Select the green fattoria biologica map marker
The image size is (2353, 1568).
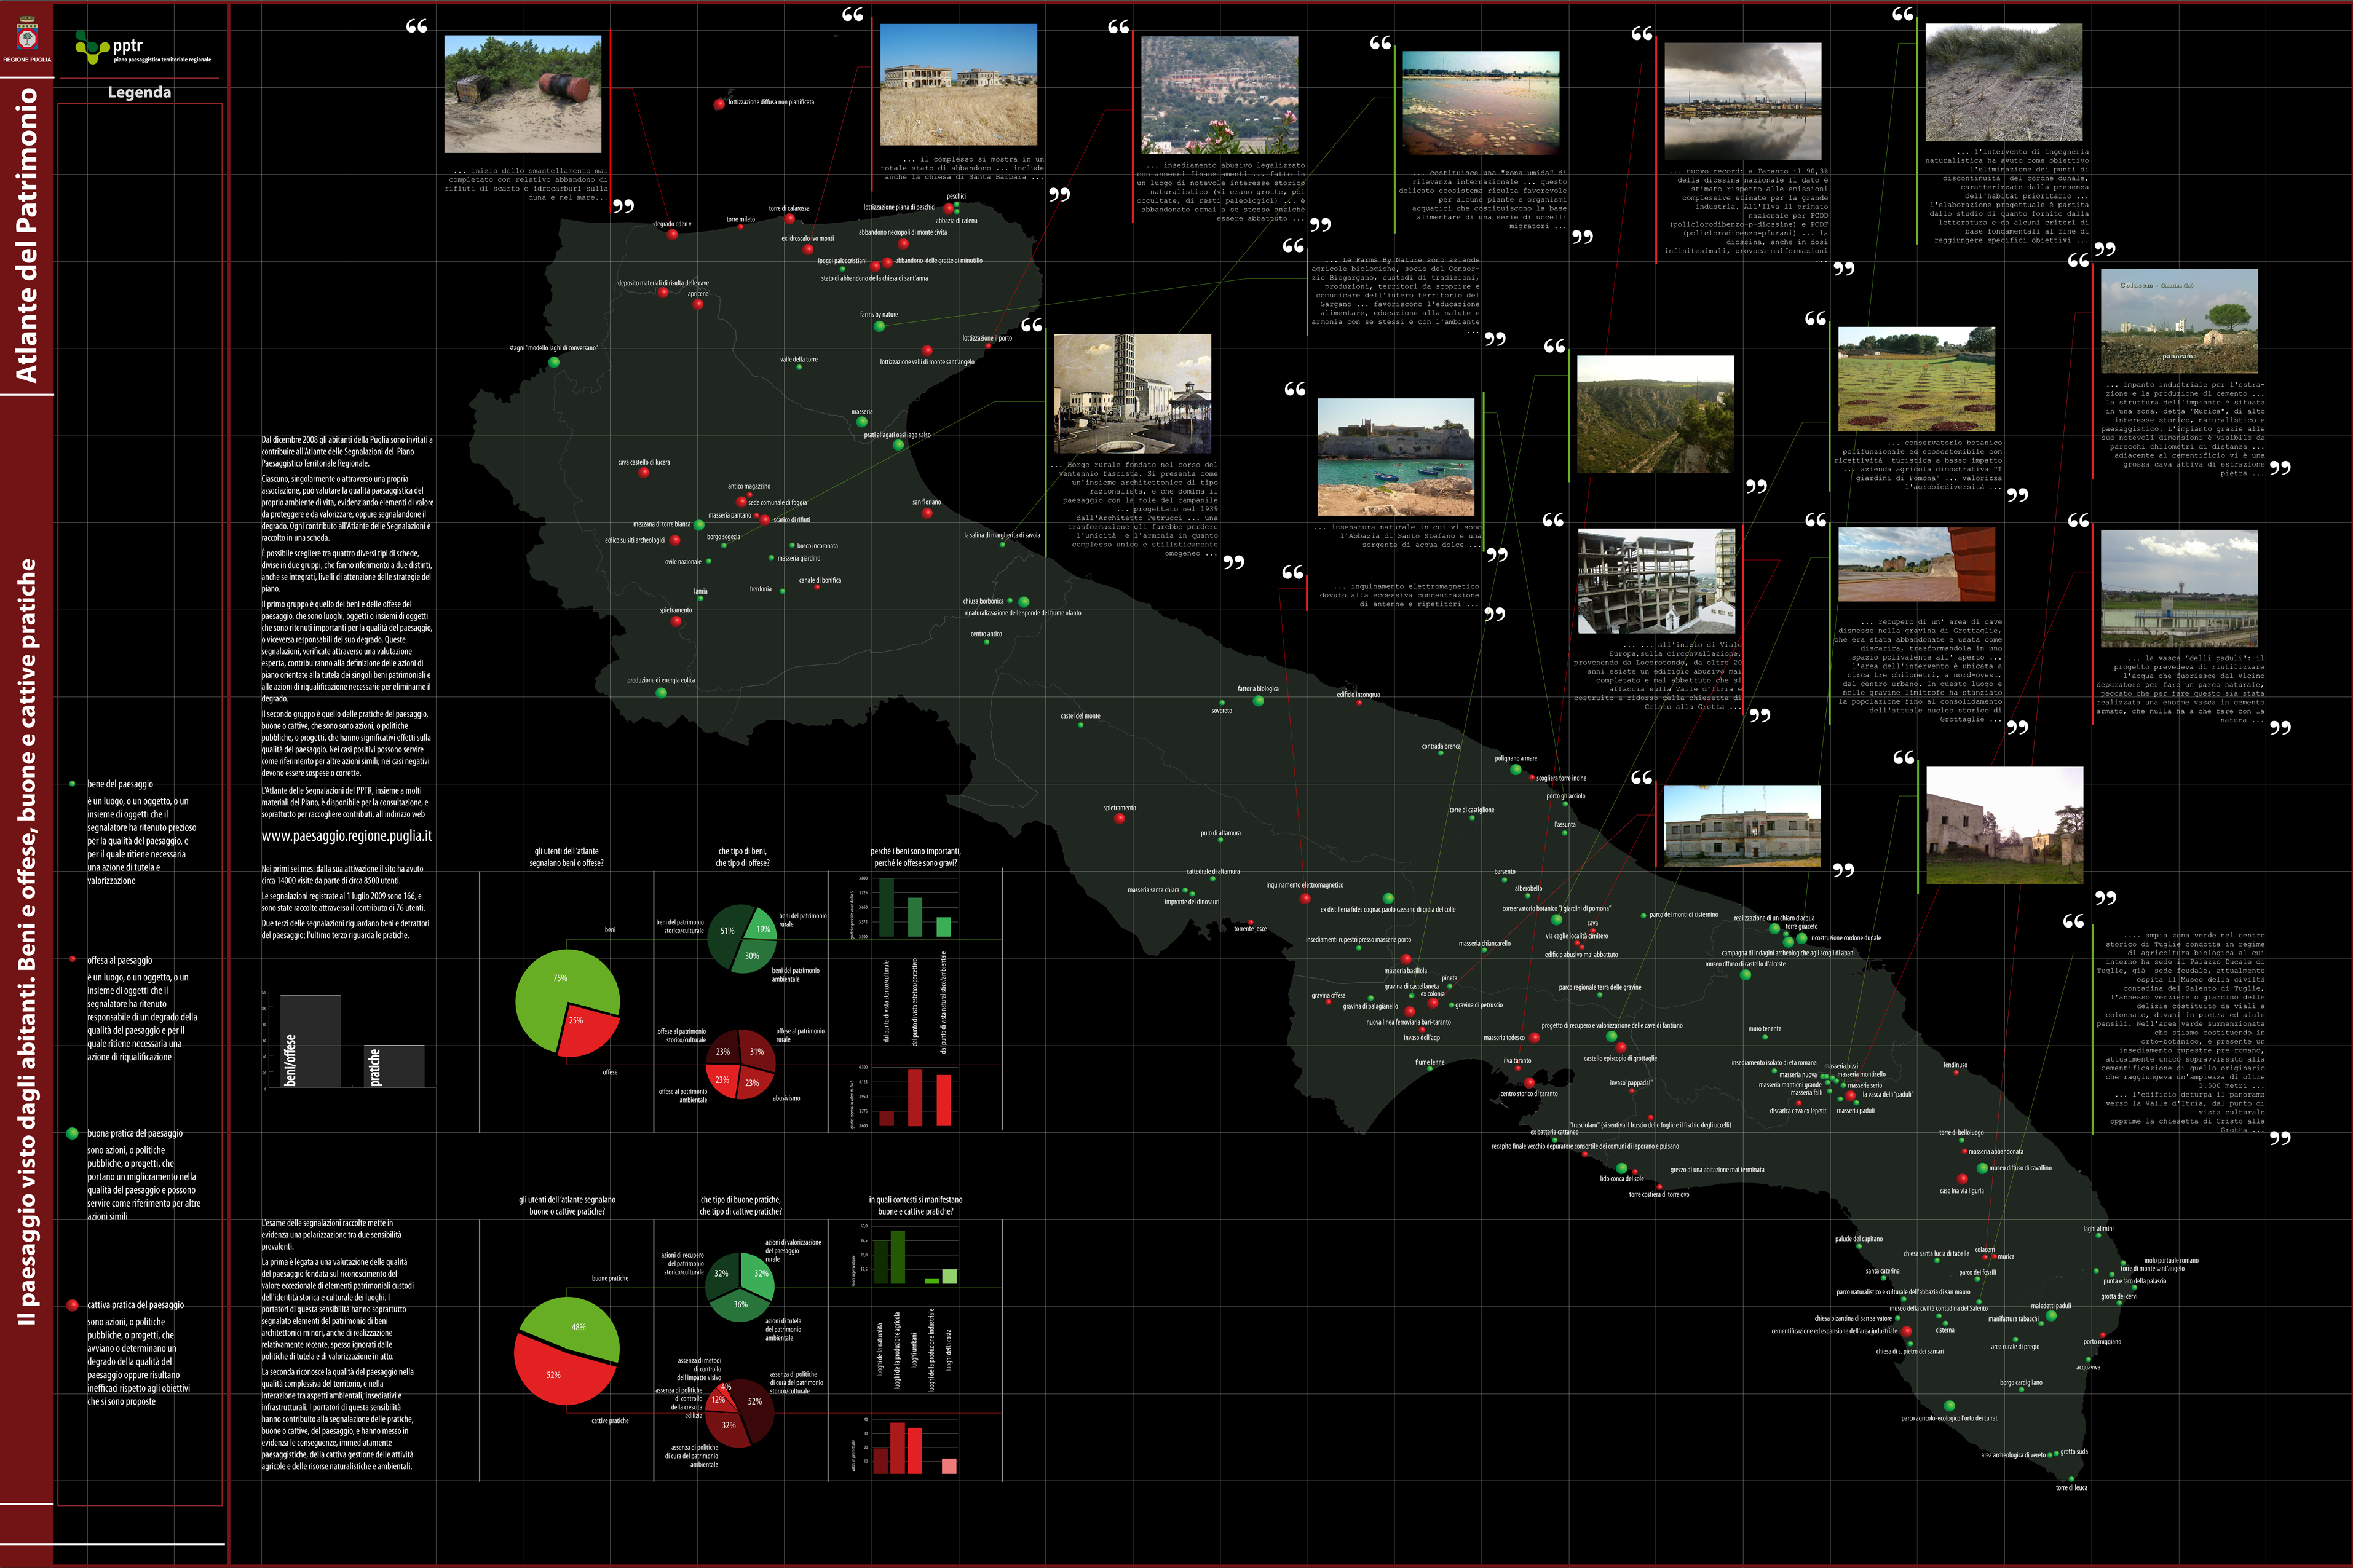[1258, 700]
